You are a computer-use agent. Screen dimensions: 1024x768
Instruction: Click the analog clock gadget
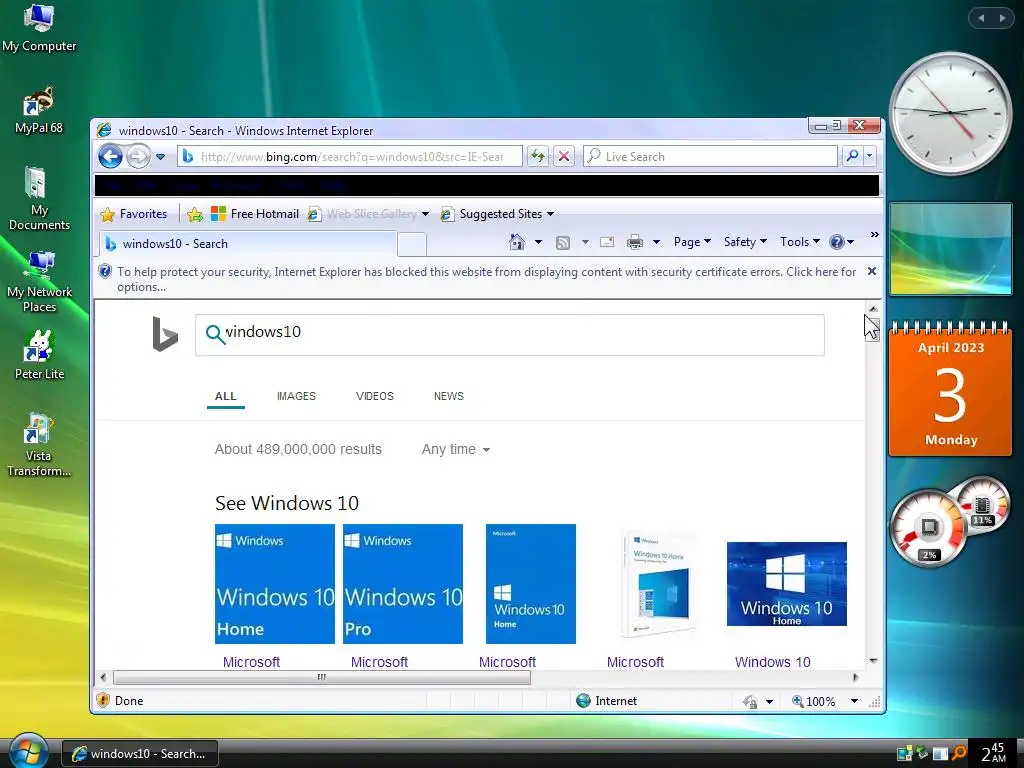950,113
